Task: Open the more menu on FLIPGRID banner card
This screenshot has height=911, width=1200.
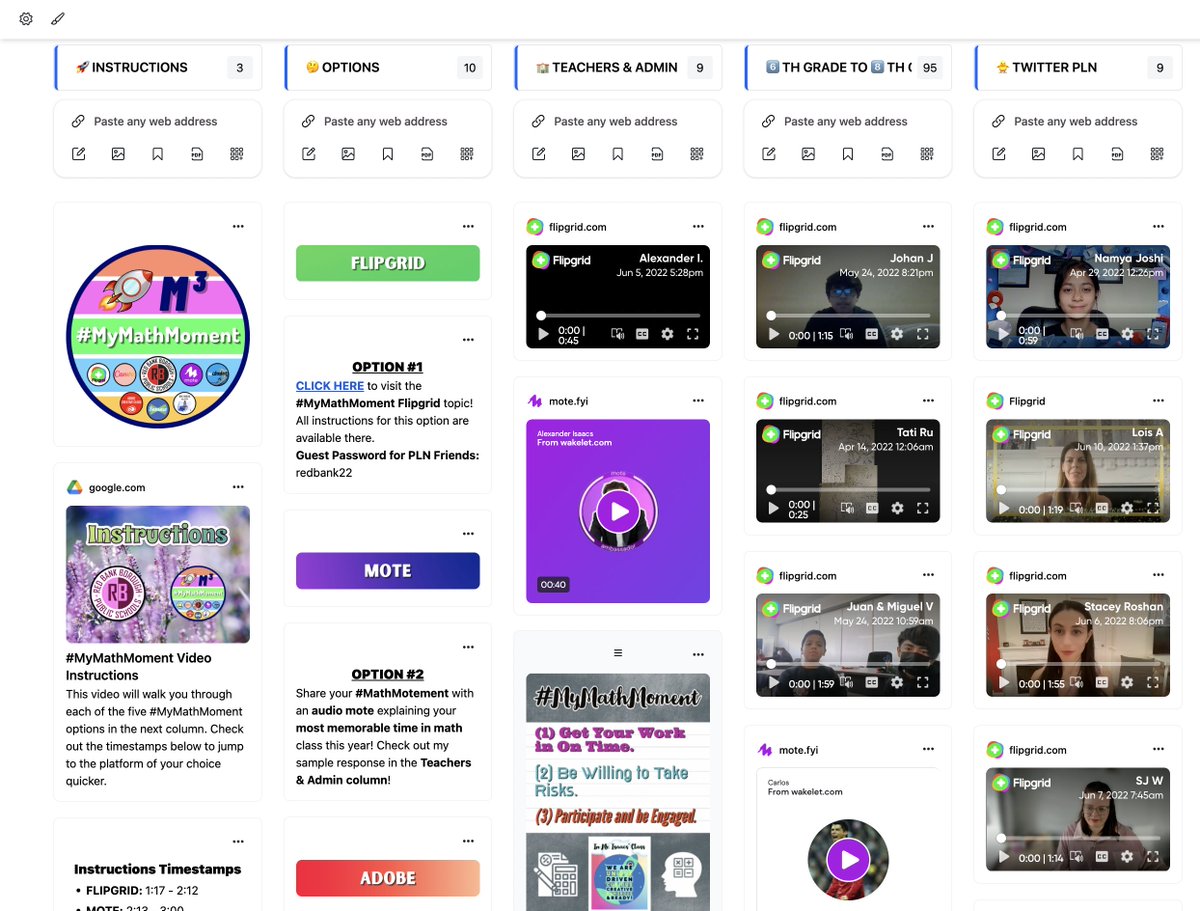Action: click(x=468, y=226)
